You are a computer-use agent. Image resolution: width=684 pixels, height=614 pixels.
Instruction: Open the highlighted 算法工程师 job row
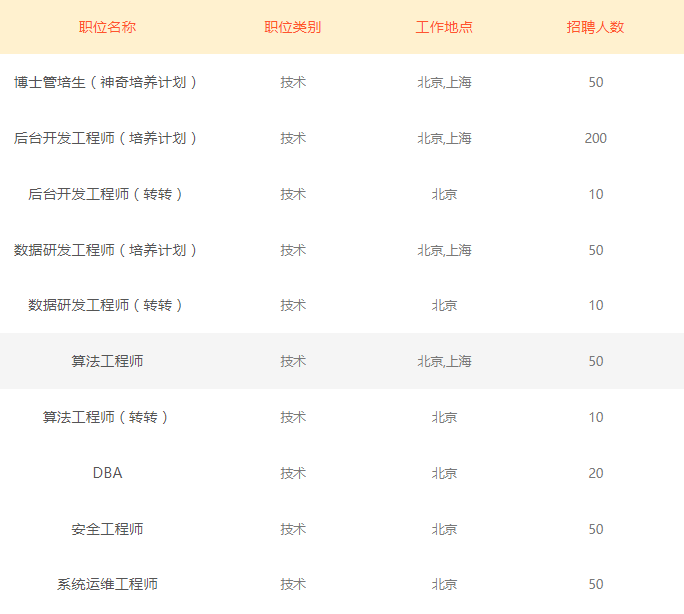pos(107,361)
